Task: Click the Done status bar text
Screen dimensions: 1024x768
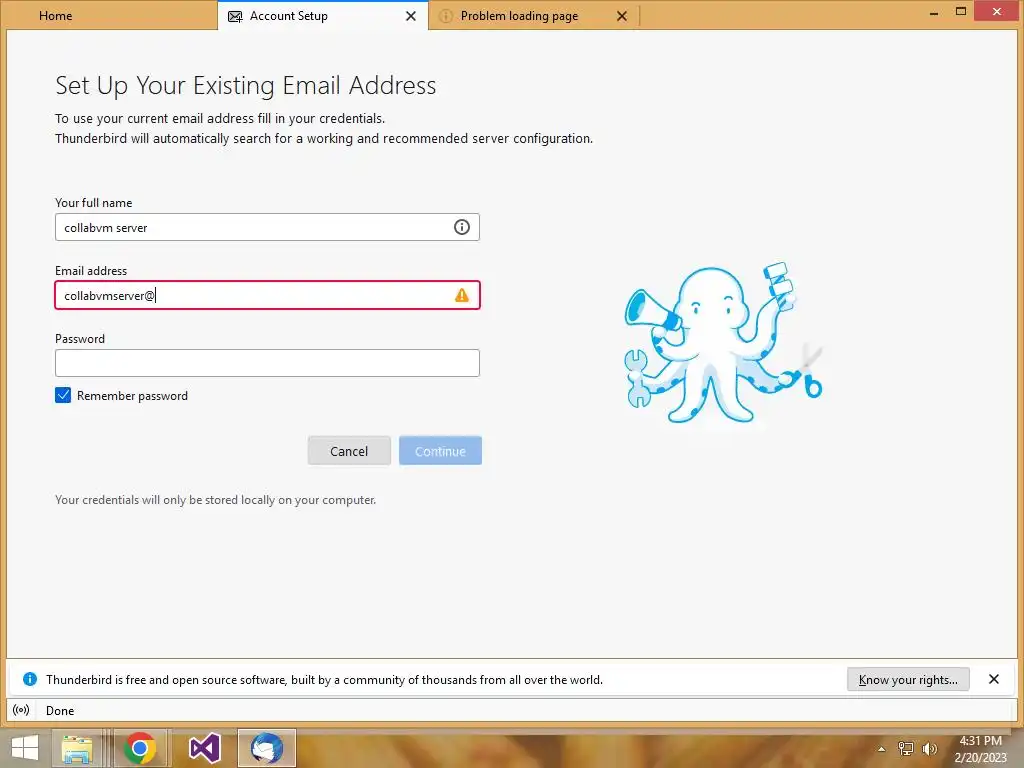Action: coord(59,711)
